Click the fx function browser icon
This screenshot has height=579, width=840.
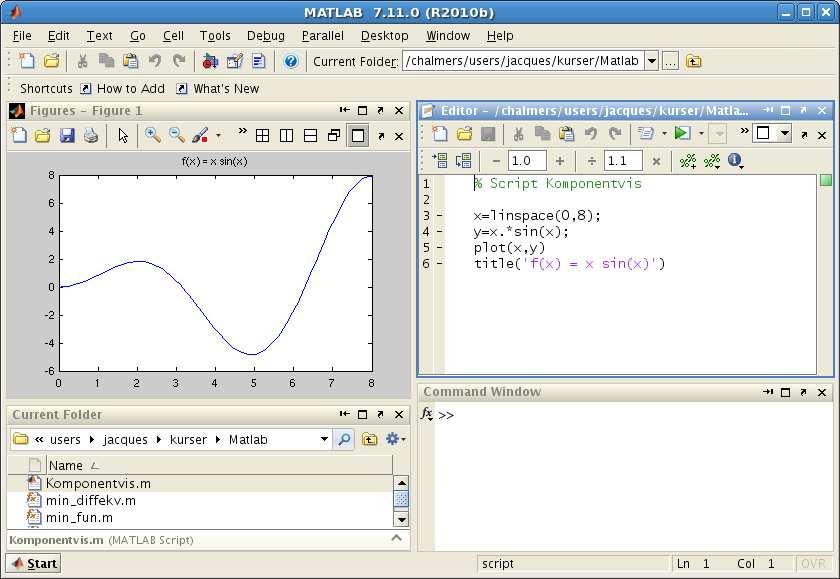[427, 414]
